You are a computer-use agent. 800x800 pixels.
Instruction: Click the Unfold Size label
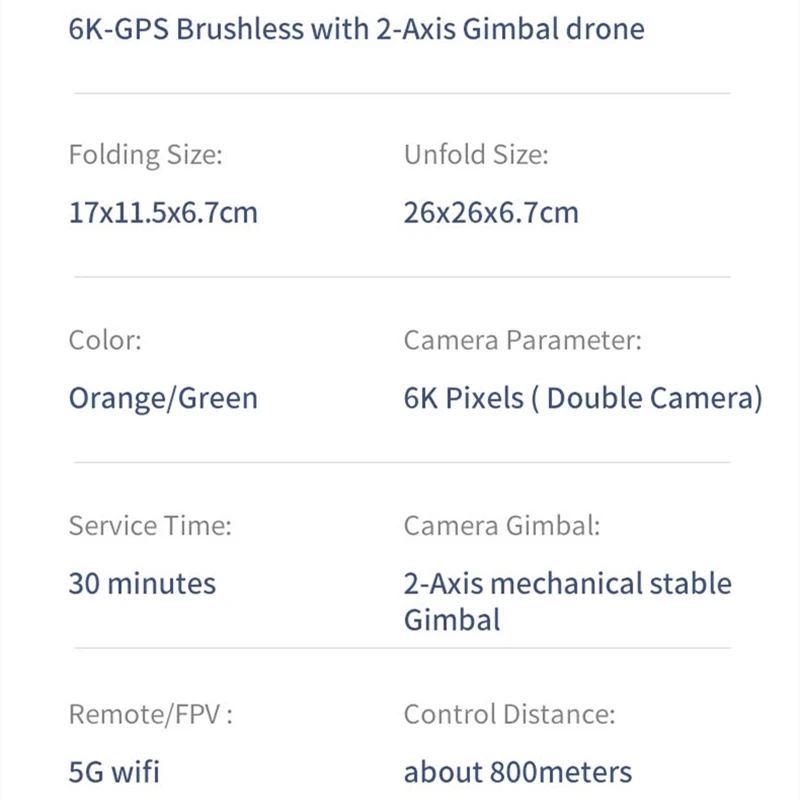(x=476, y=155)
